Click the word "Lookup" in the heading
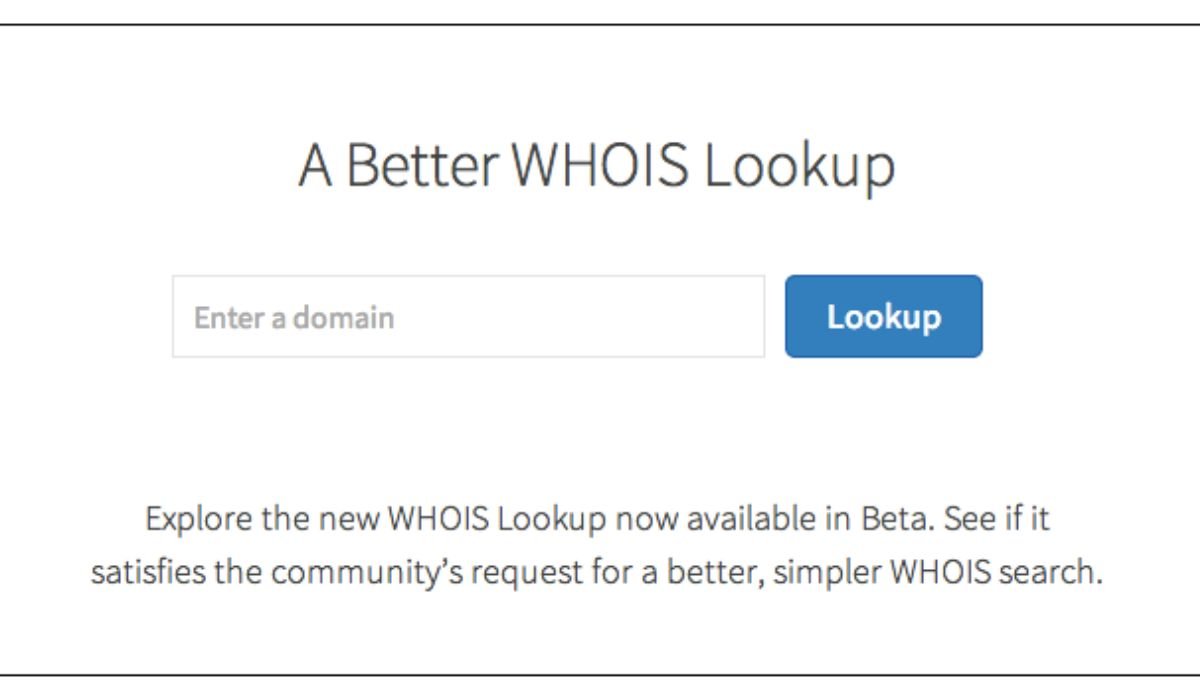This screenshot has height=700, width=1200. pyautogui.click(x=798, y=168)
